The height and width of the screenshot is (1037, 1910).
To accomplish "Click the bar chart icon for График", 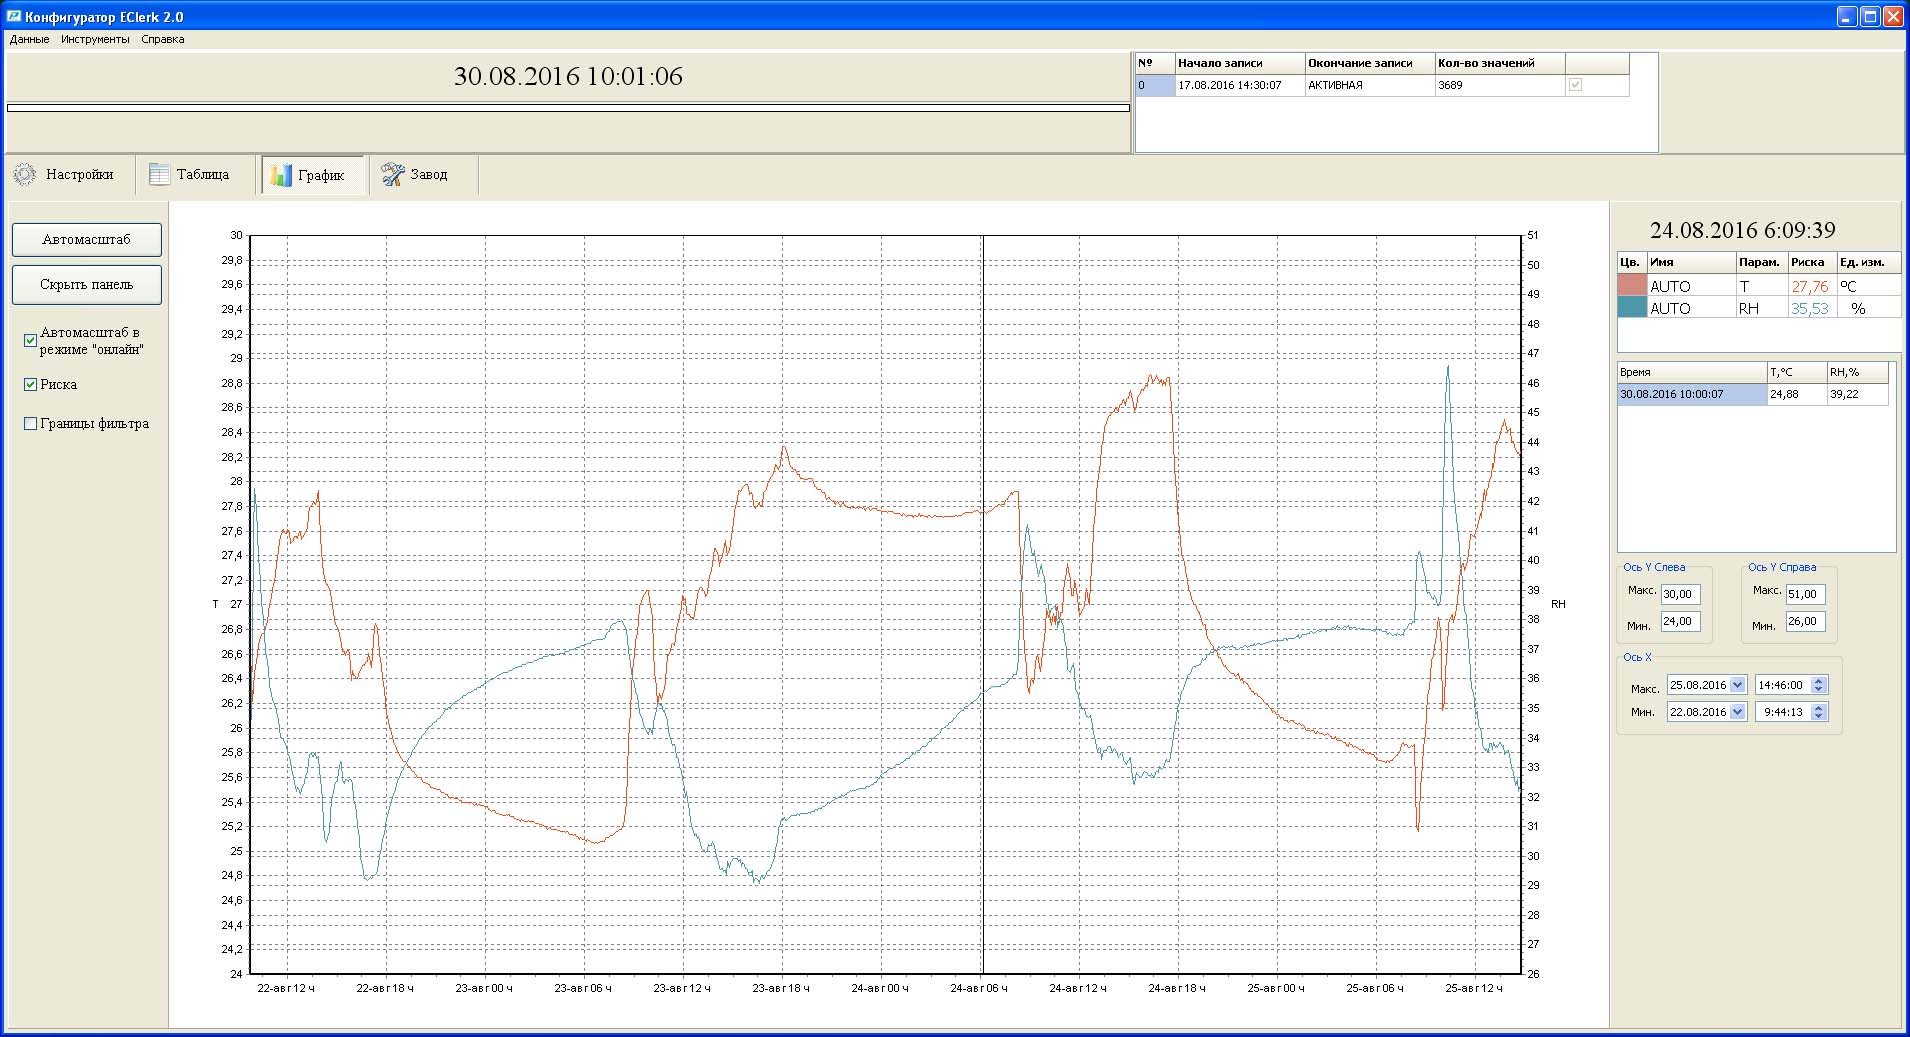I will [281, 175].
